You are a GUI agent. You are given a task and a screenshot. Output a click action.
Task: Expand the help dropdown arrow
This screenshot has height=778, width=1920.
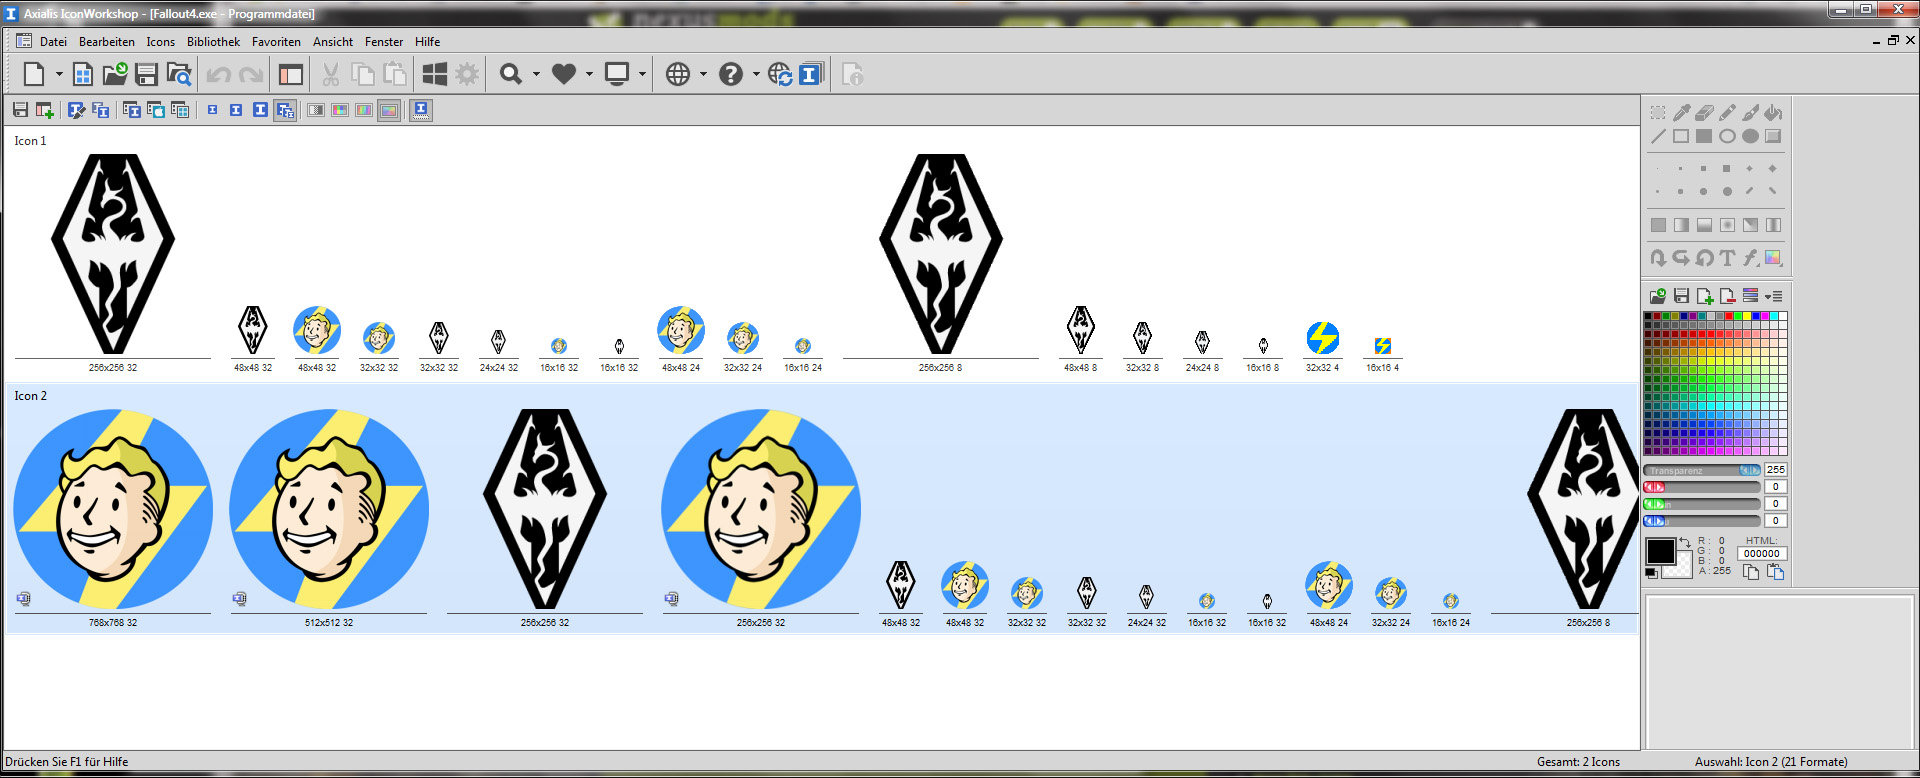(x=756, y=74)
